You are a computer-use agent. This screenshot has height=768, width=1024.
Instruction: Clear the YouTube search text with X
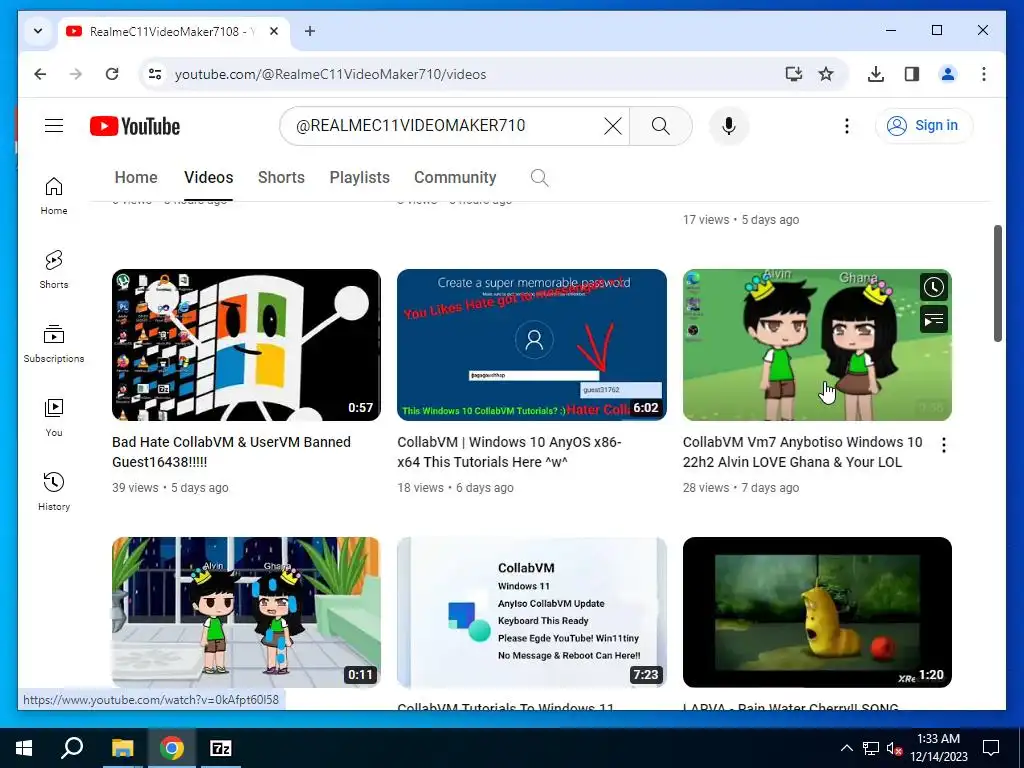coord(613,126)
